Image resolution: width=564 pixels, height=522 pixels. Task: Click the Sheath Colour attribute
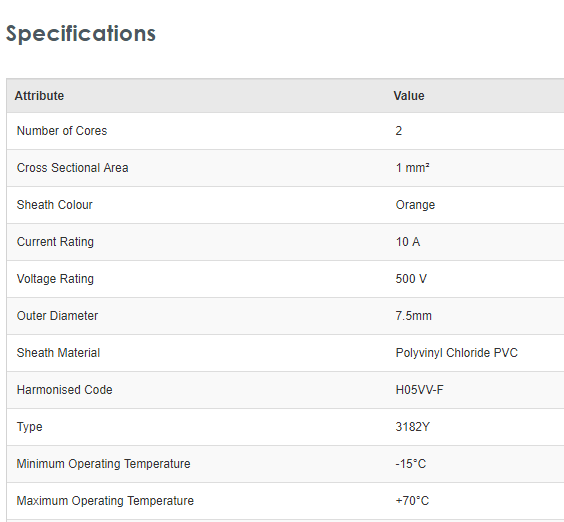[x=55, y=205]
